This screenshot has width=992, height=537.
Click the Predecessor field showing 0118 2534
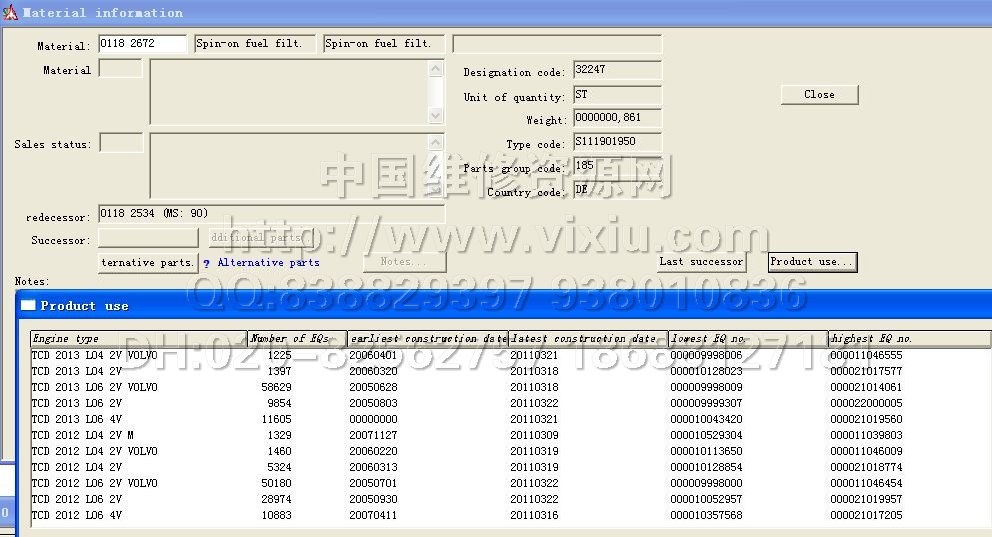click(270, 214)
